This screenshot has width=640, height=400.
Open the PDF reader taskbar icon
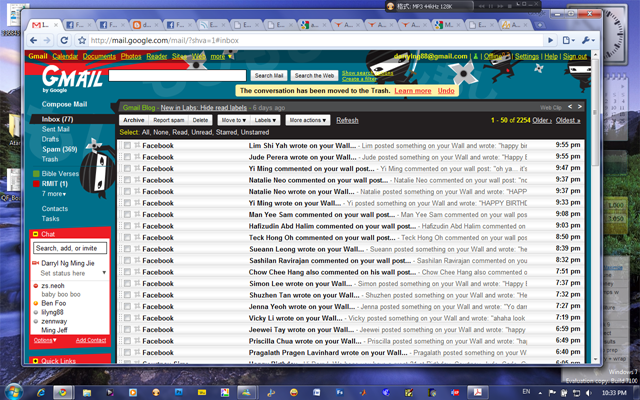coord(477,393)
